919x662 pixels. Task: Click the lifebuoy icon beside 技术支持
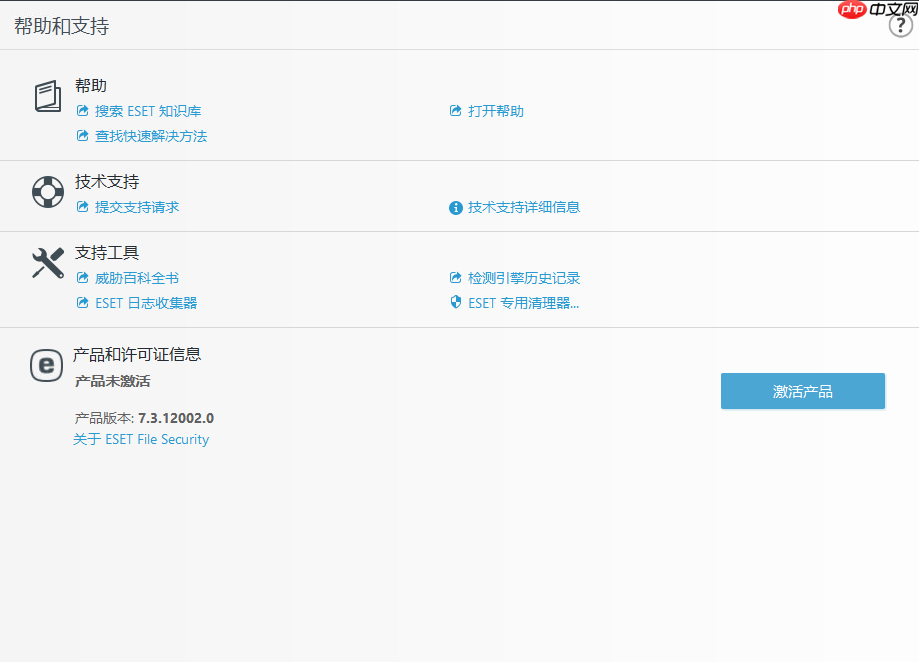coord(47,191)
